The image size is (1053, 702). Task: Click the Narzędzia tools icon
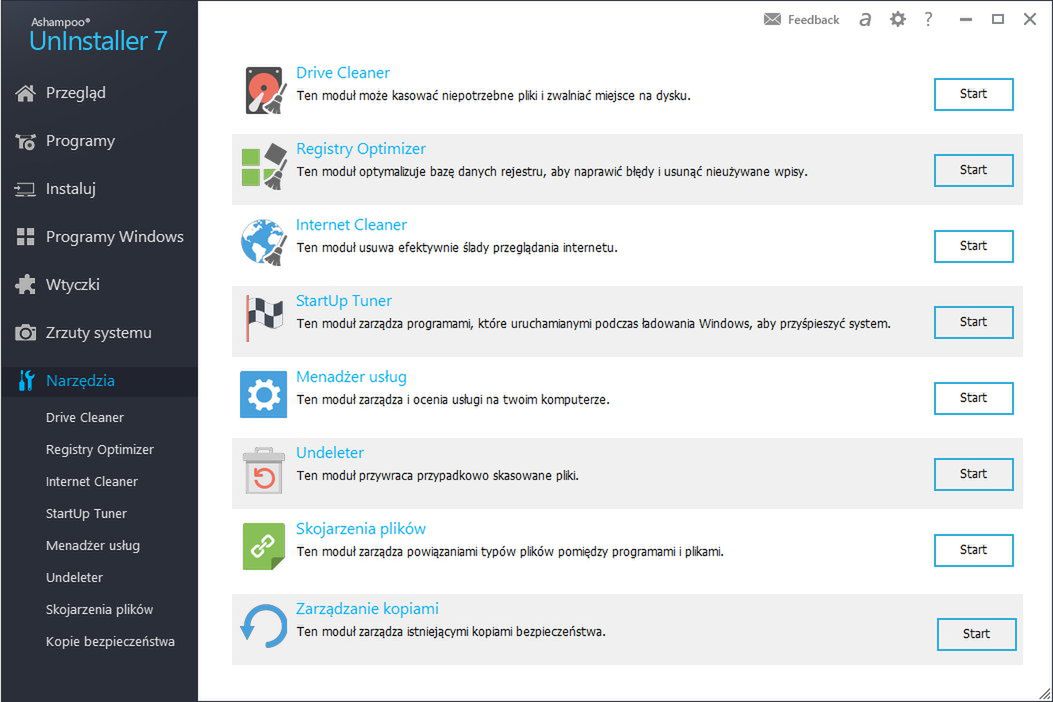[26, 380]
